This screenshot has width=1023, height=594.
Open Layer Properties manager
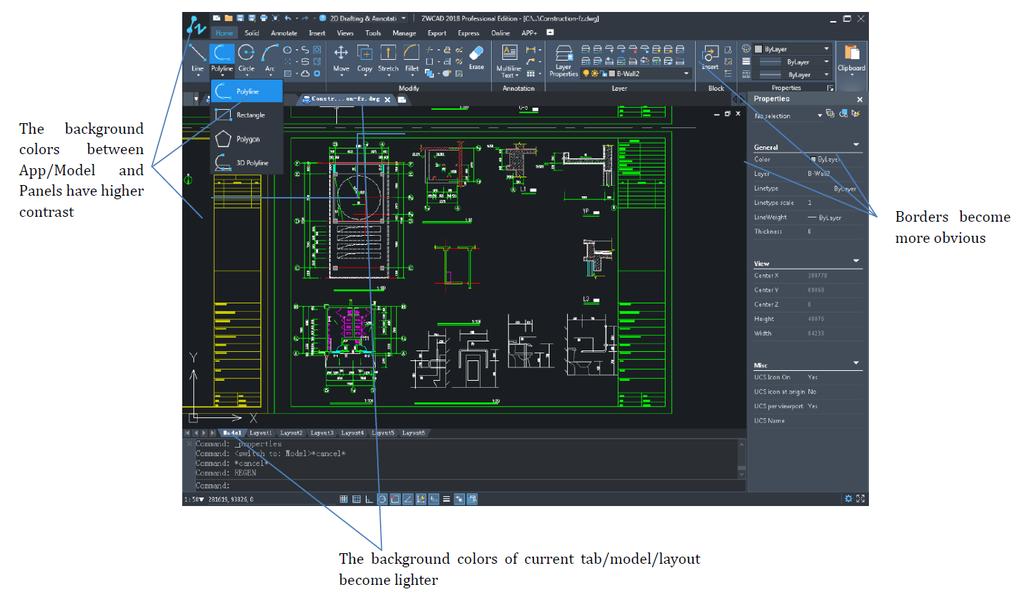pyautogui.click(x=564, y=61)
